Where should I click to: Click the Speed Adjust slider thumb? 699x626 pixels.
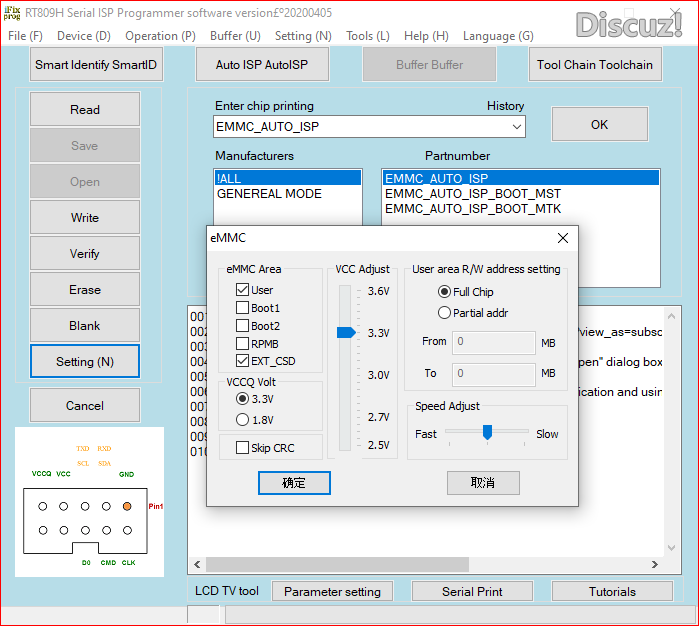tap(487, 432)
